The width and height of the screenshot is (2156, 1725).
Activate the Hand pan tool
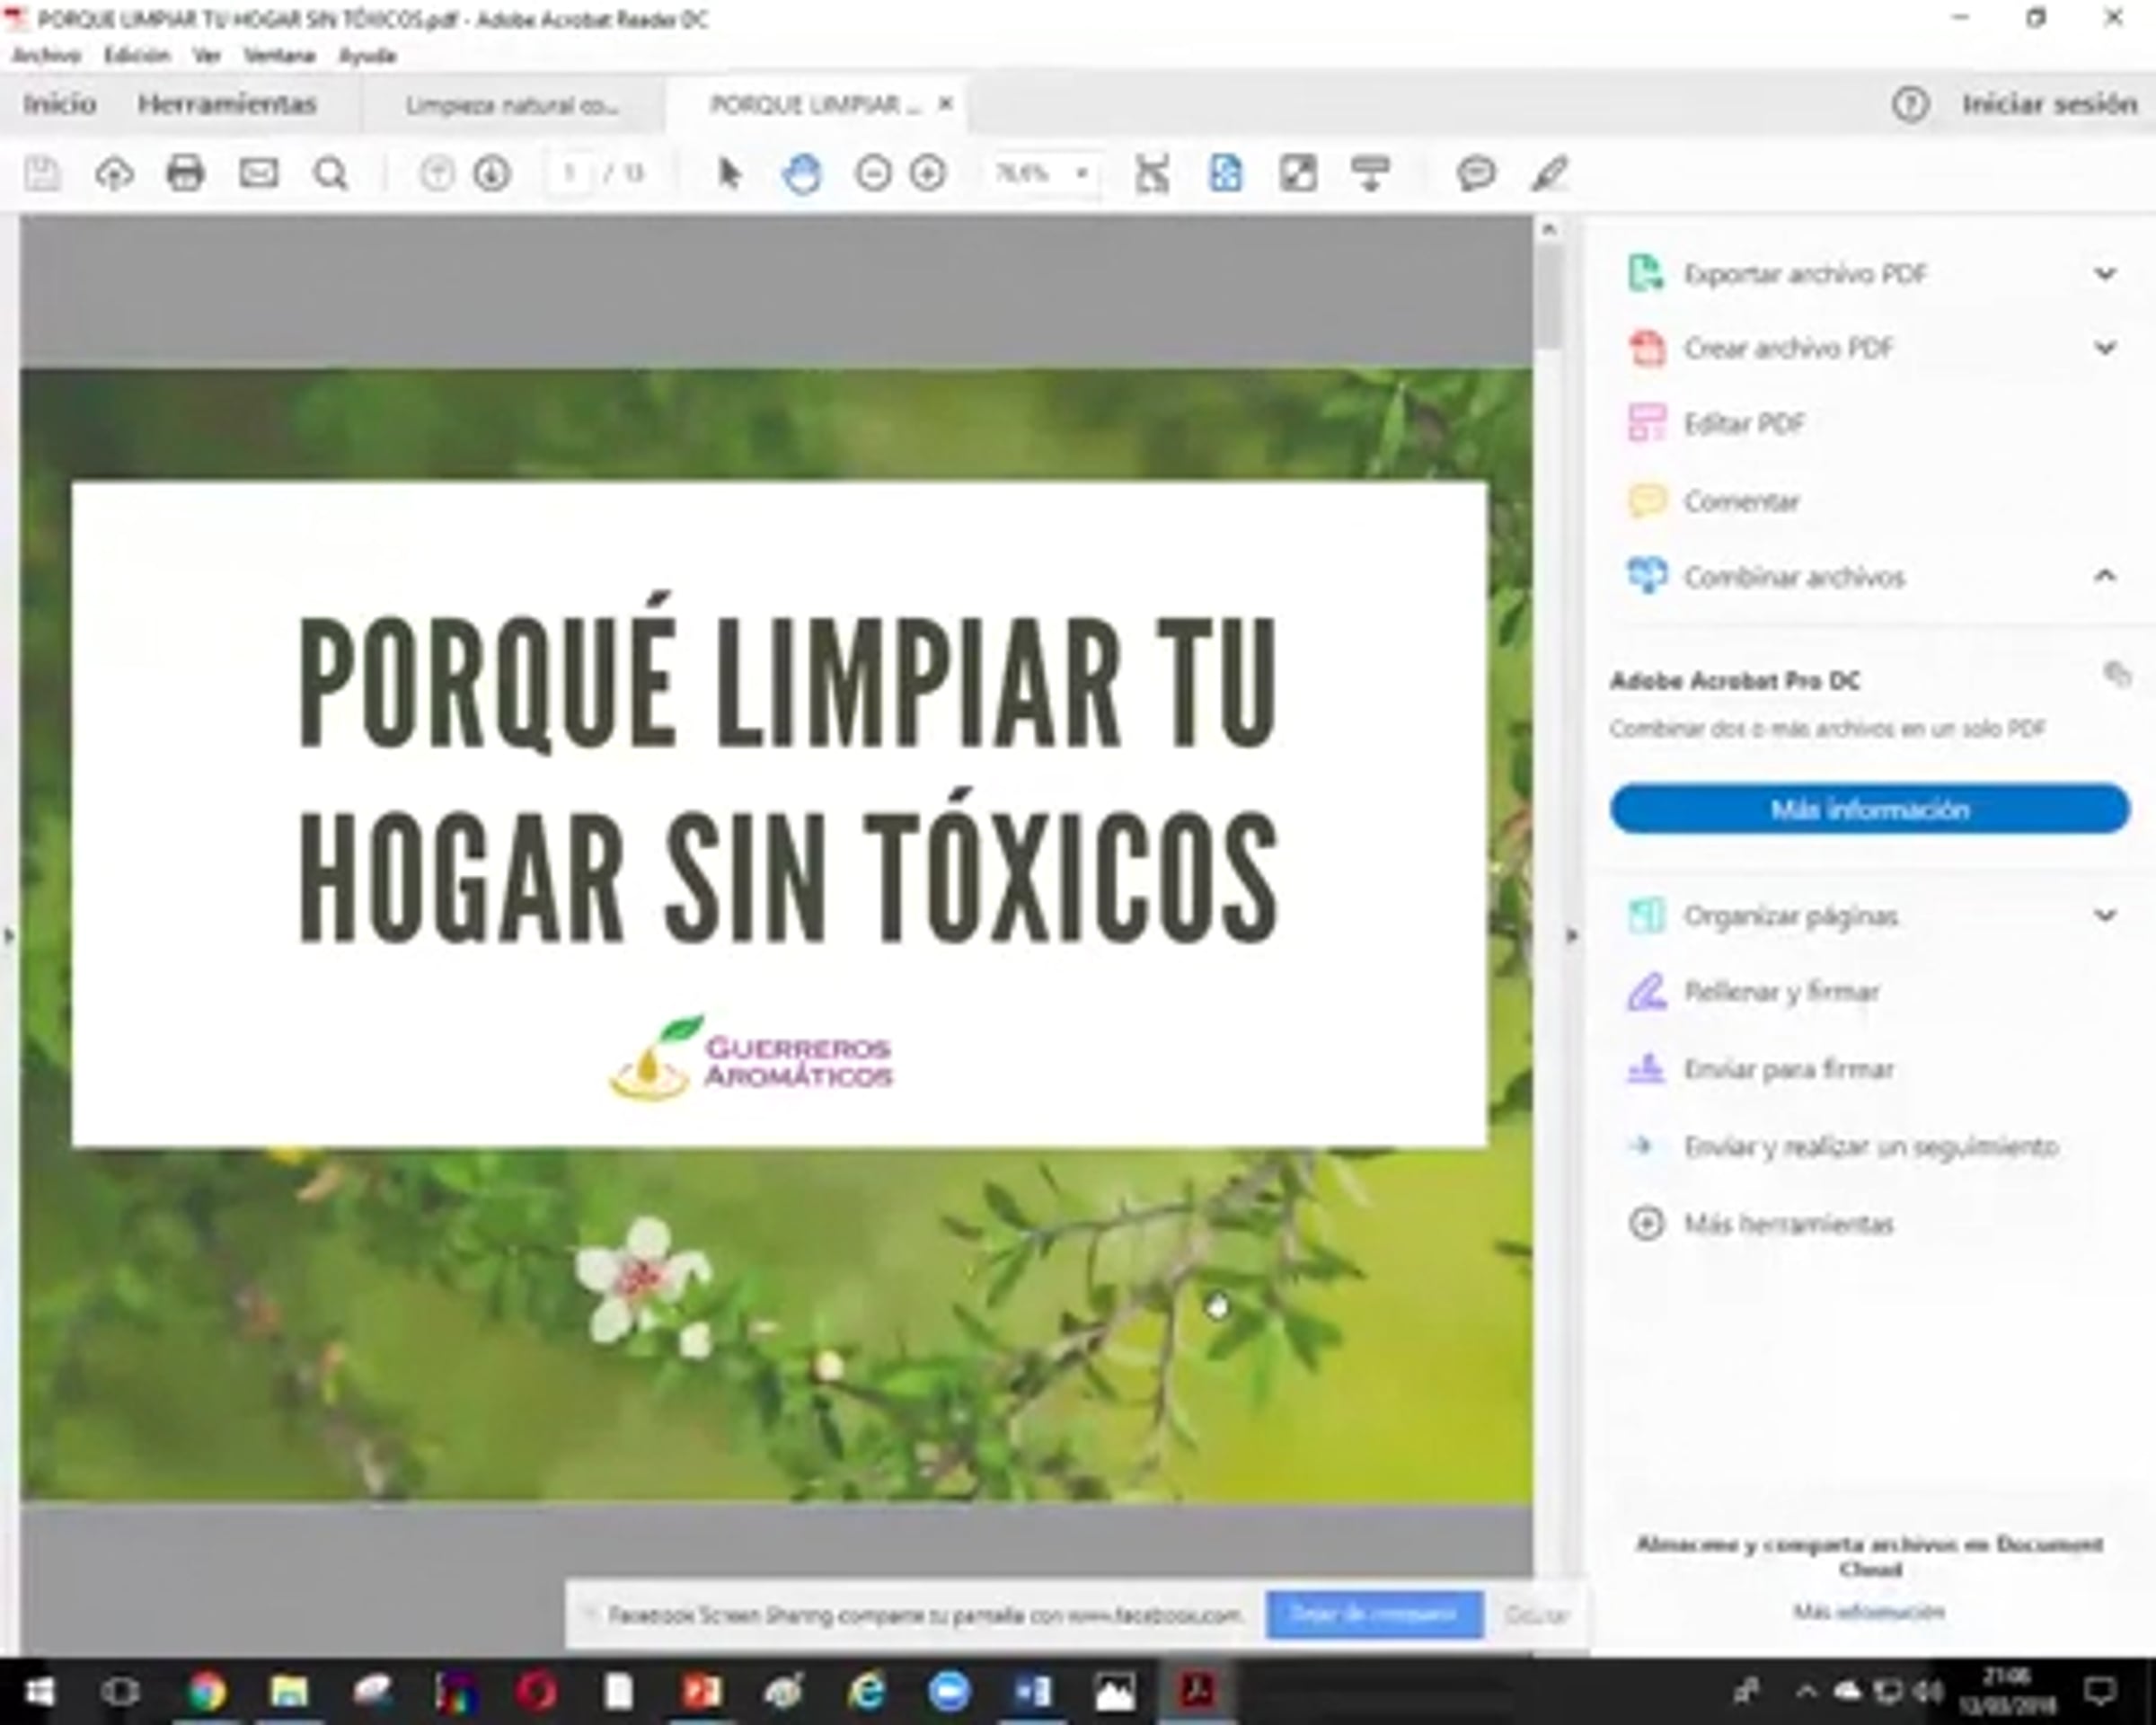pos(802,174)
